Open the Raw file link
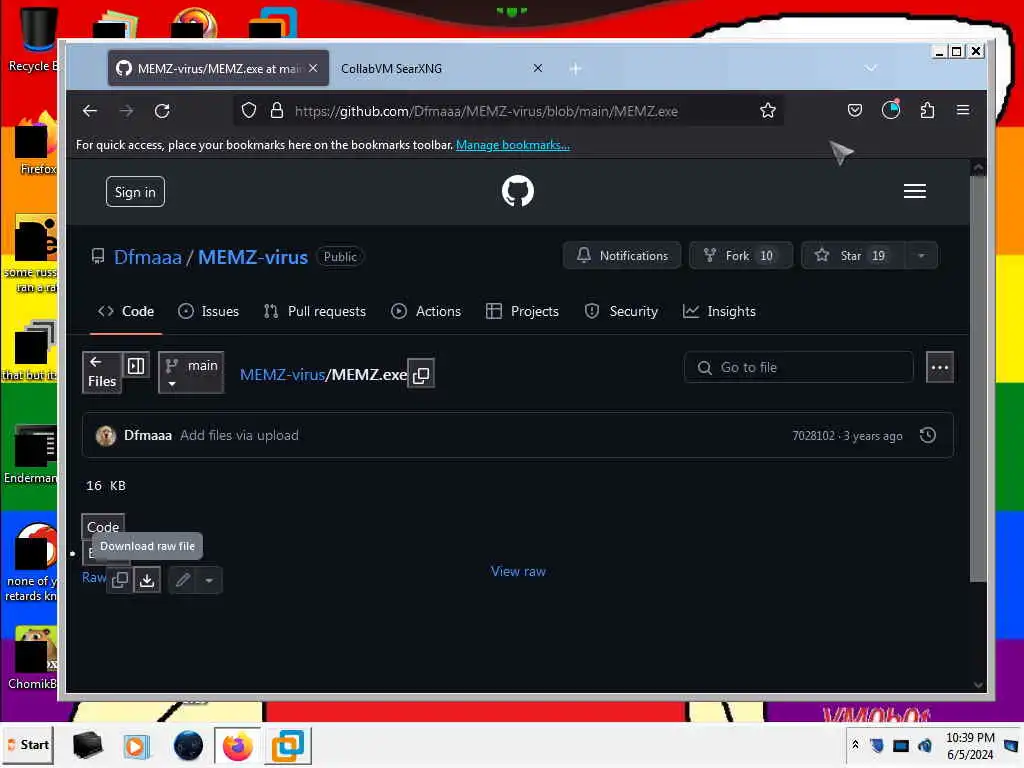 [93, 577]
